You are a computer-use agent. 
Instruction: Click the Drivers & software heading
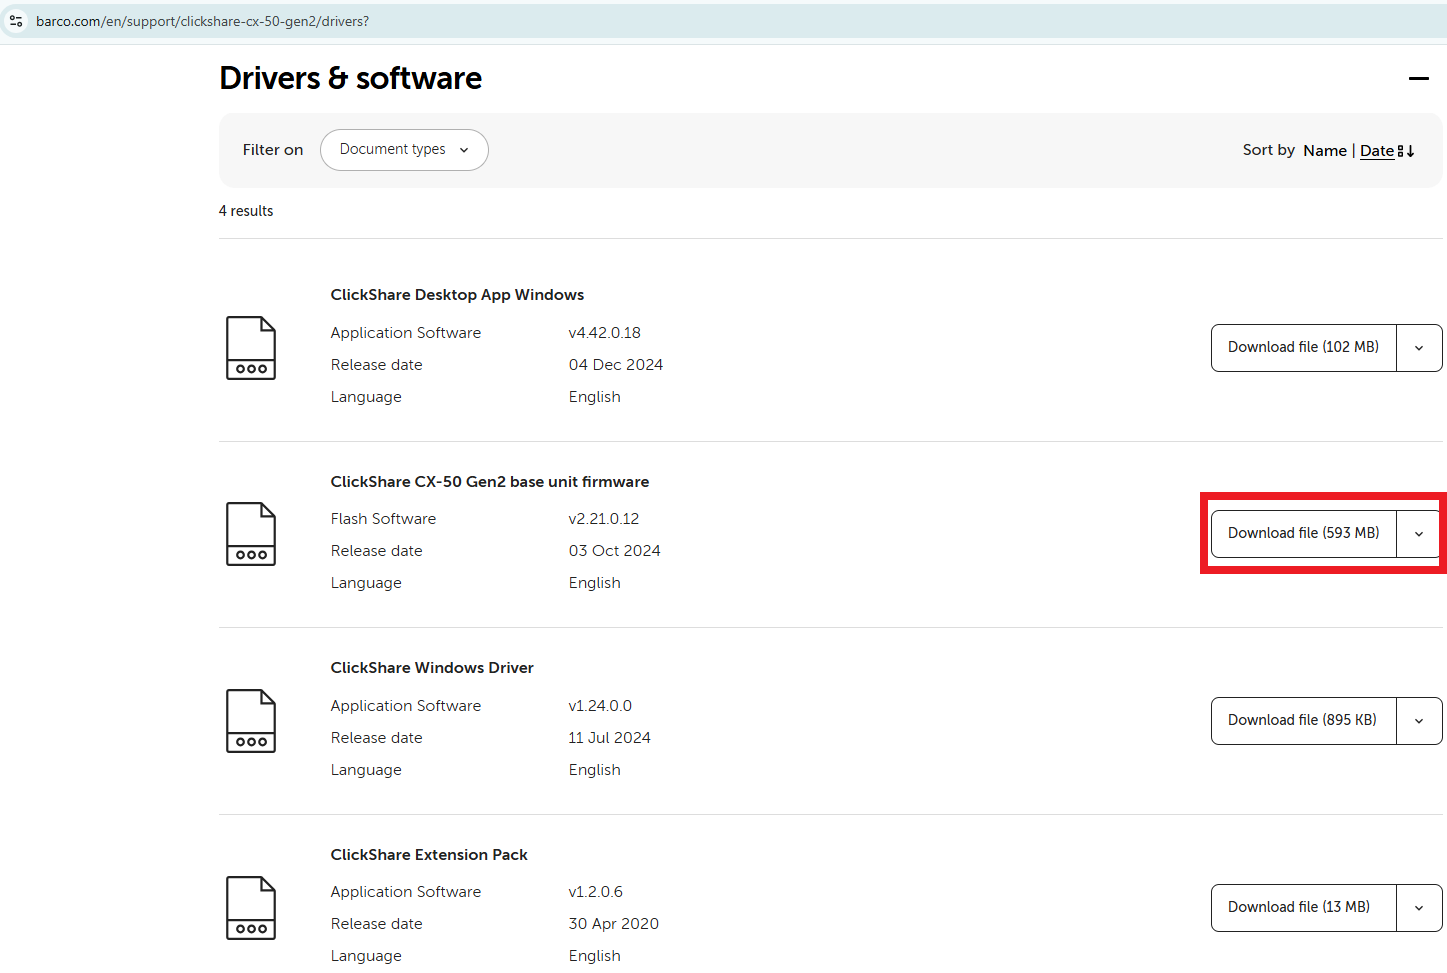click(x=351, y=78)
